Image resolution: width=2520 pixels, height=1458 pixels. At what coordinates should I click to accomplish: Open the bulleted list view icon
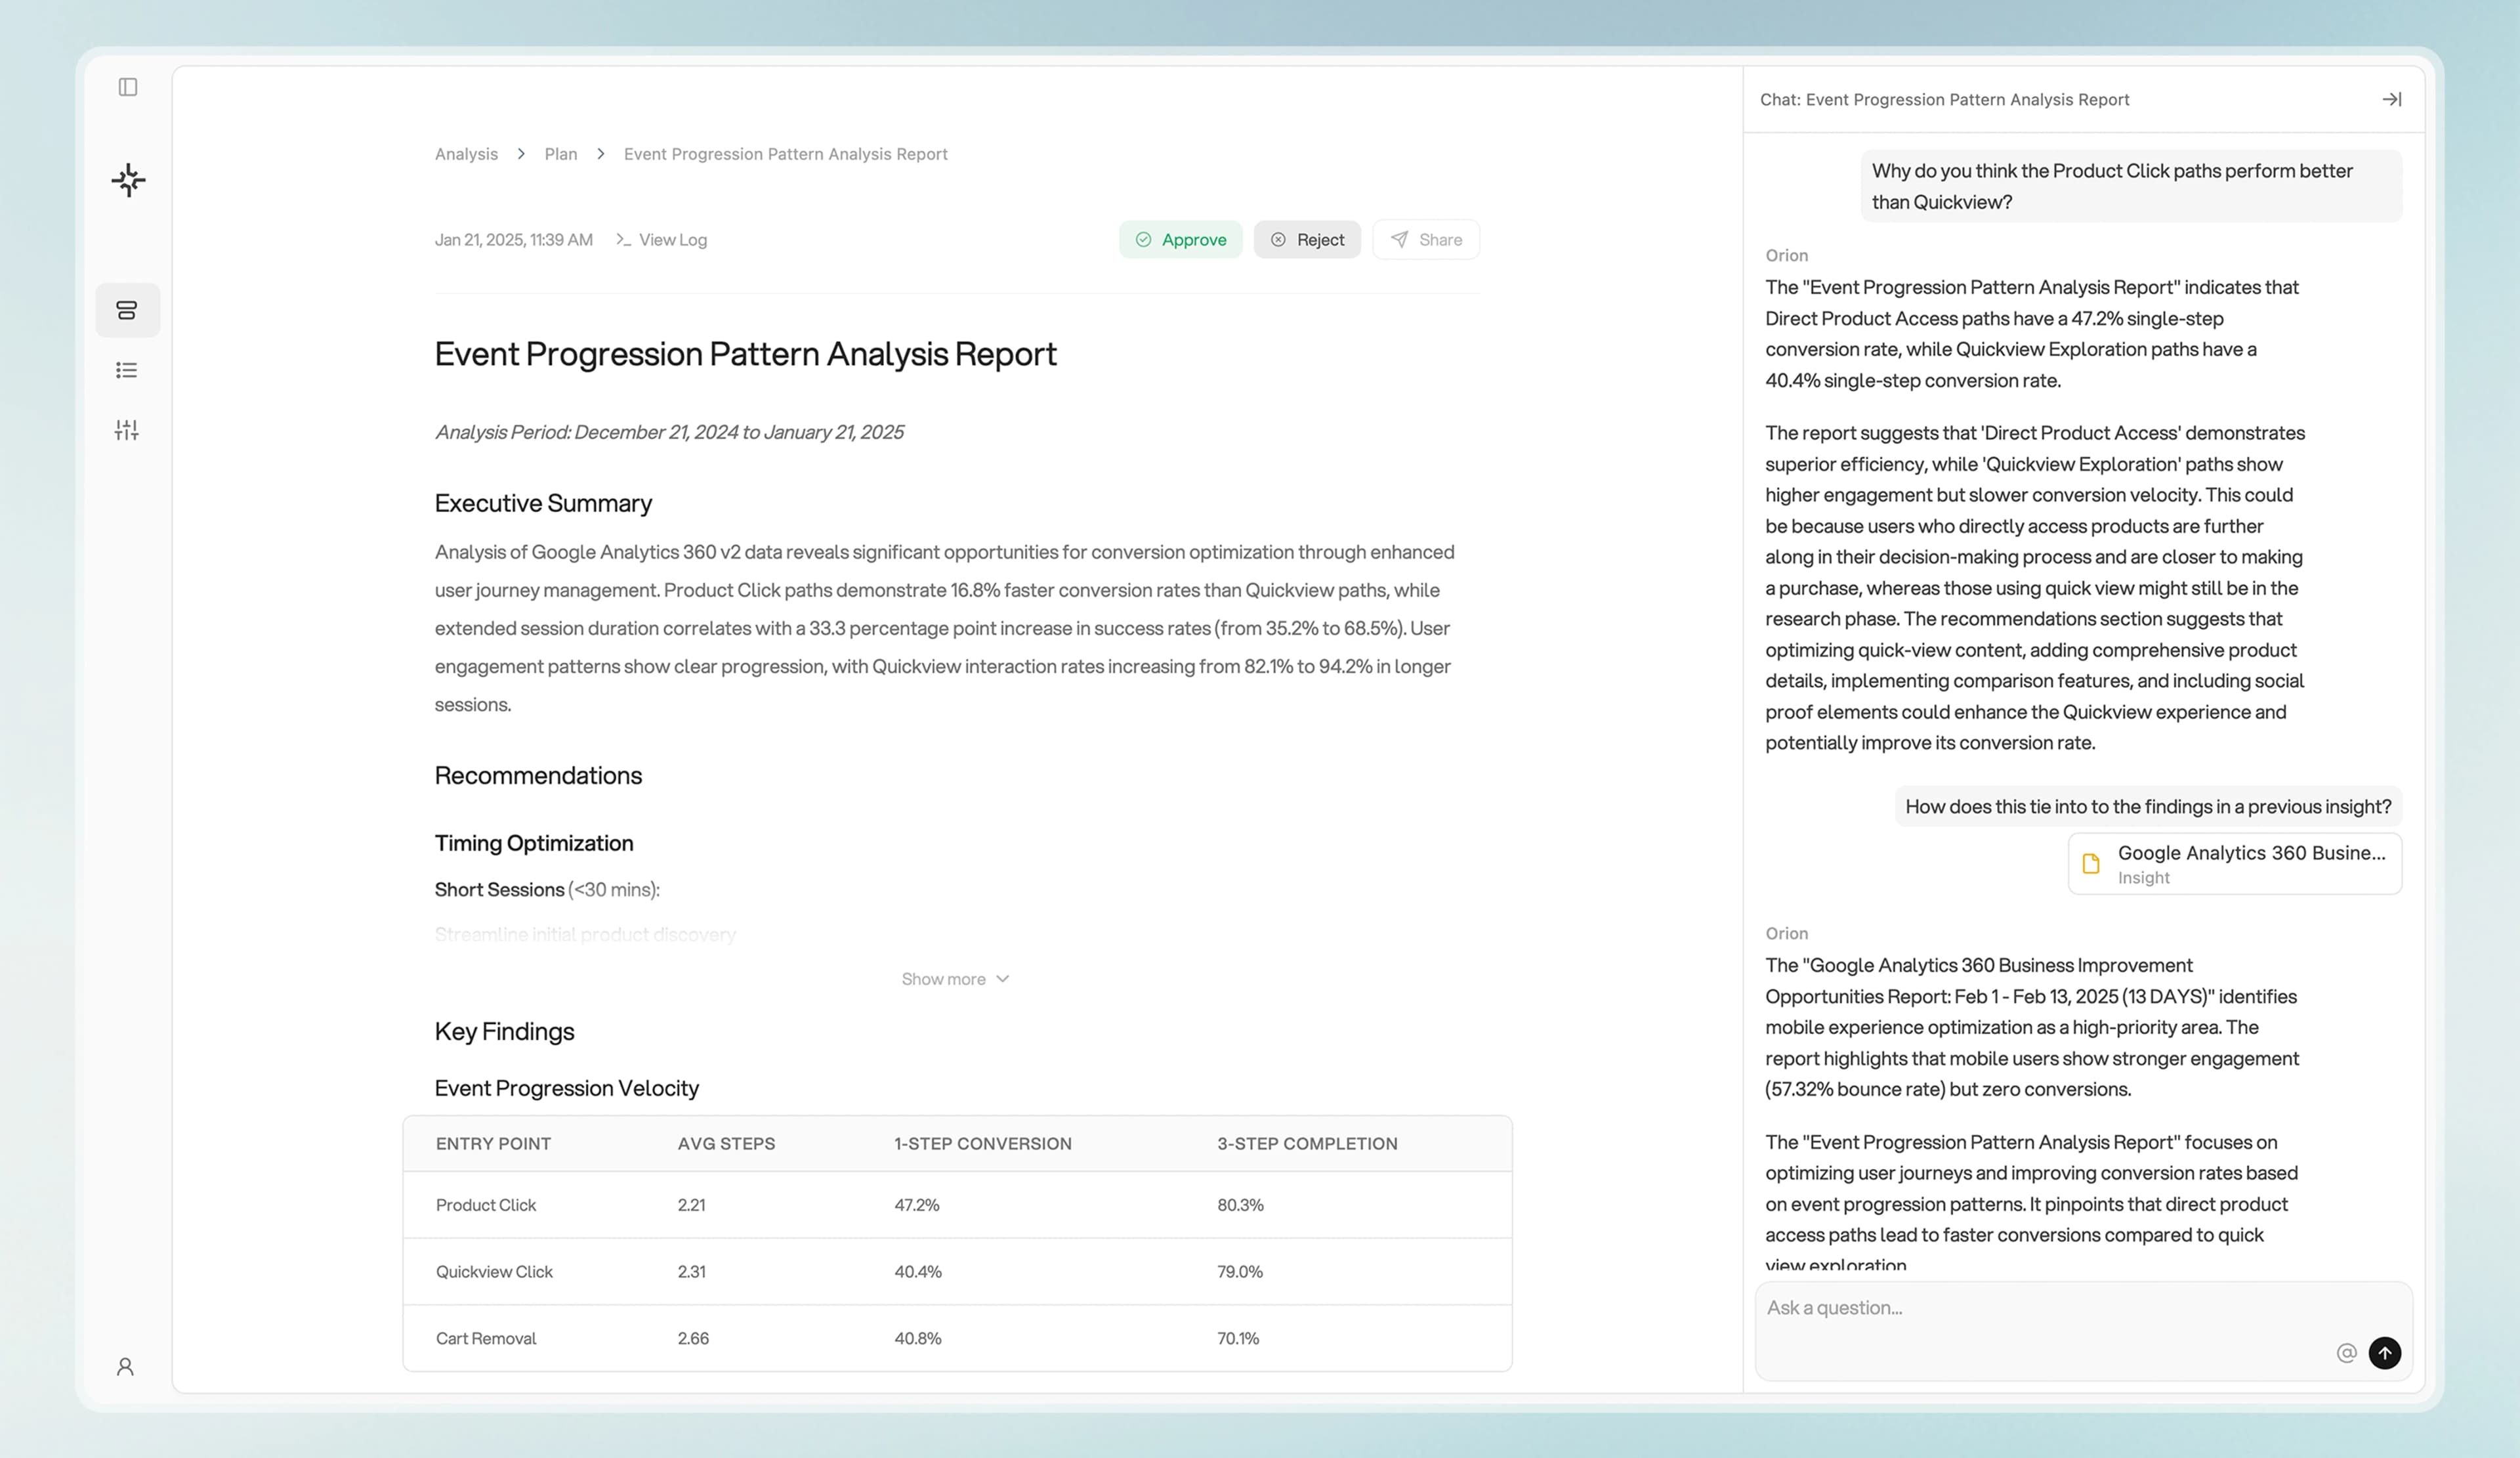(x=127, y=370)
